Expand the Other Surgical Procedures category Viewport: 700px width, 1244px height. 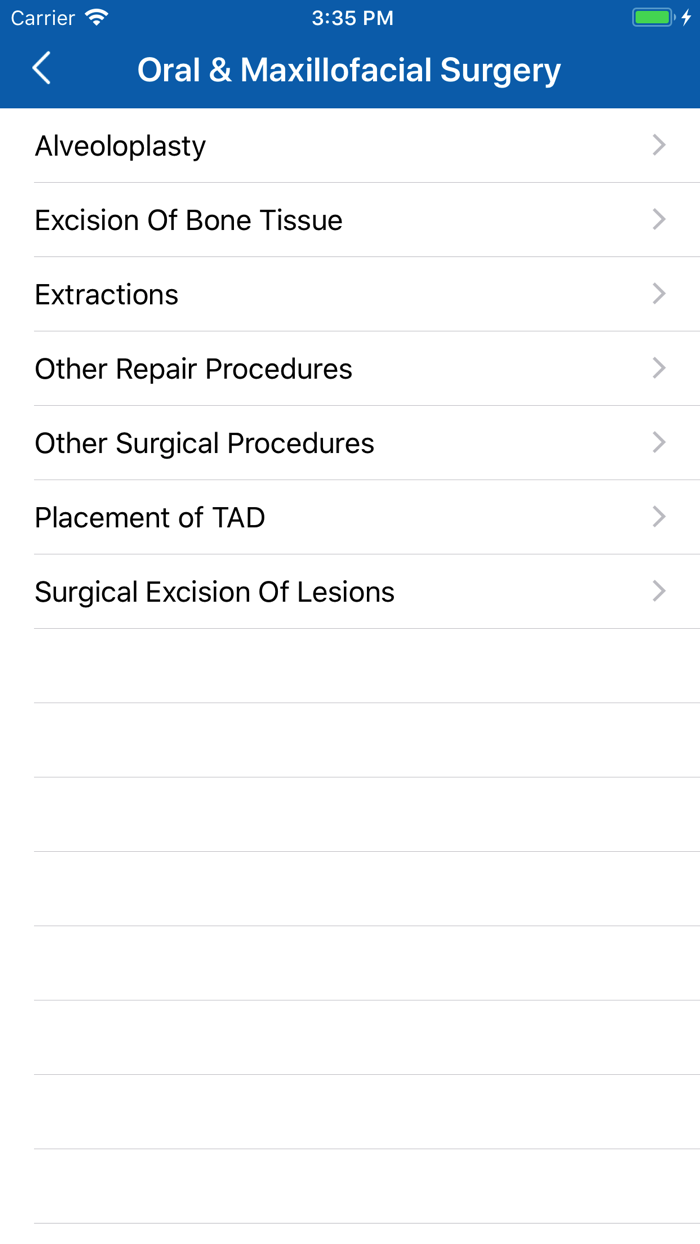coord(350,443)
